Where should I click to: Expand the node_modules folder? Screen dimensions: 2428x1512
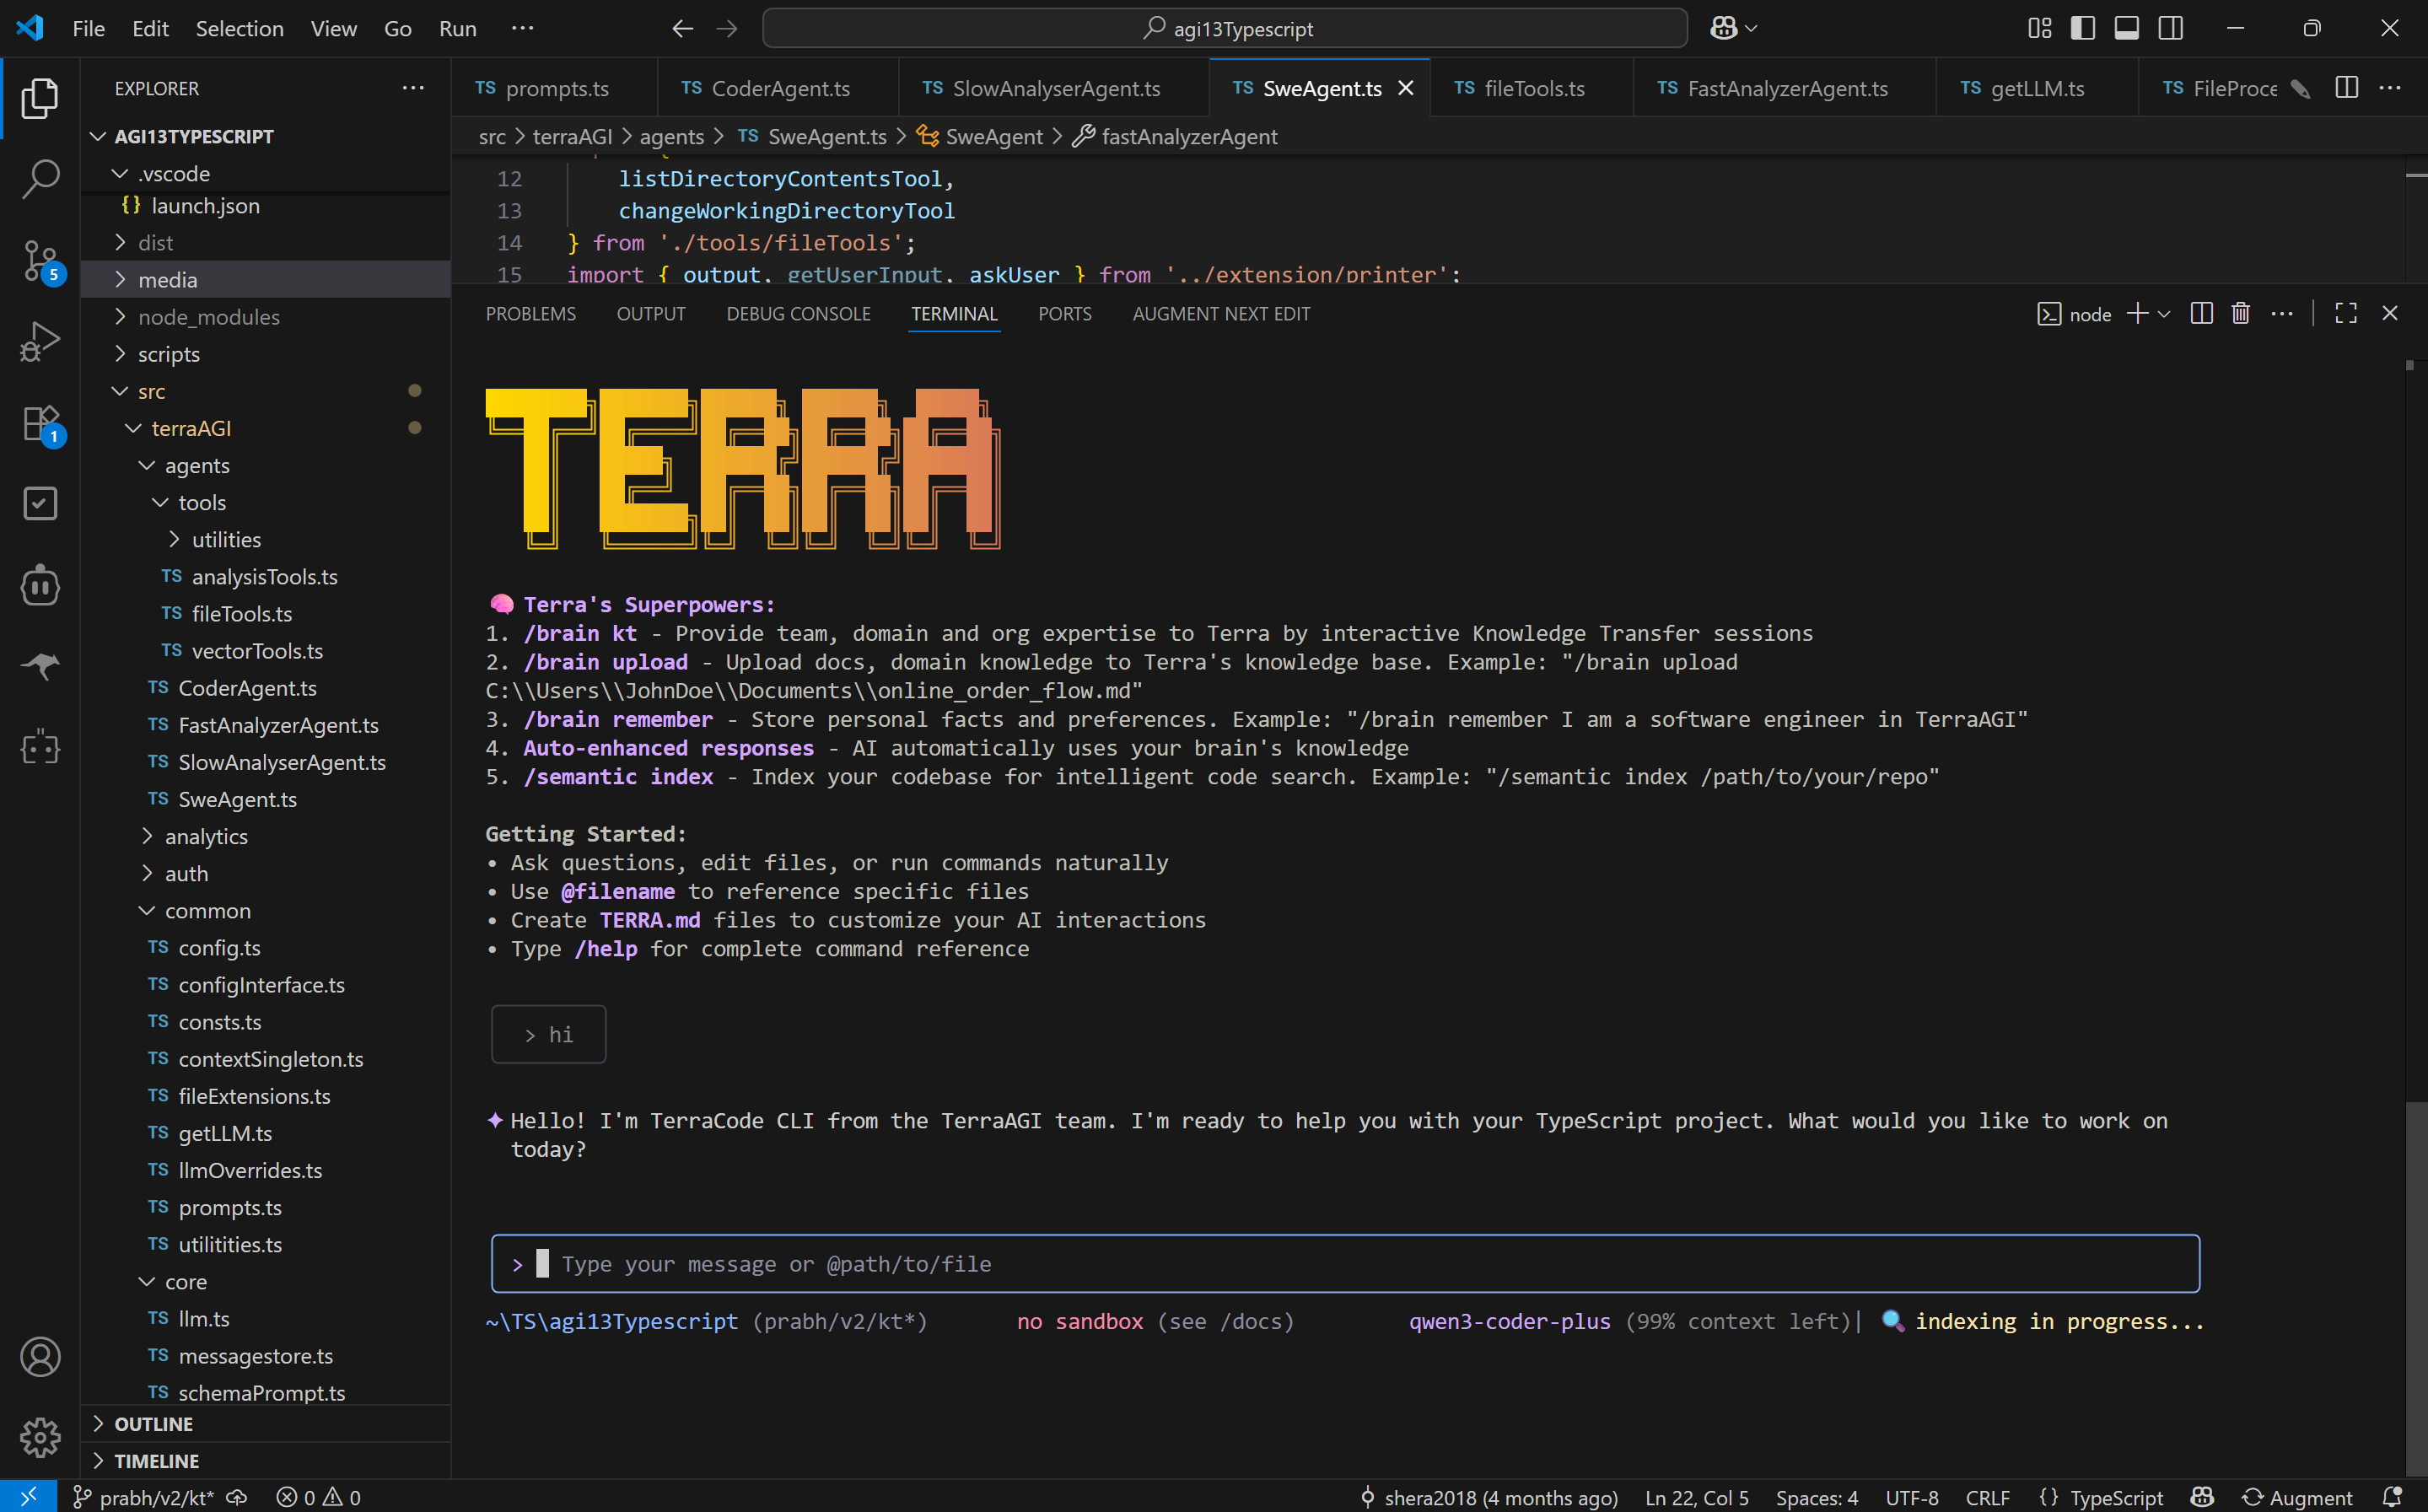point(208,317)
